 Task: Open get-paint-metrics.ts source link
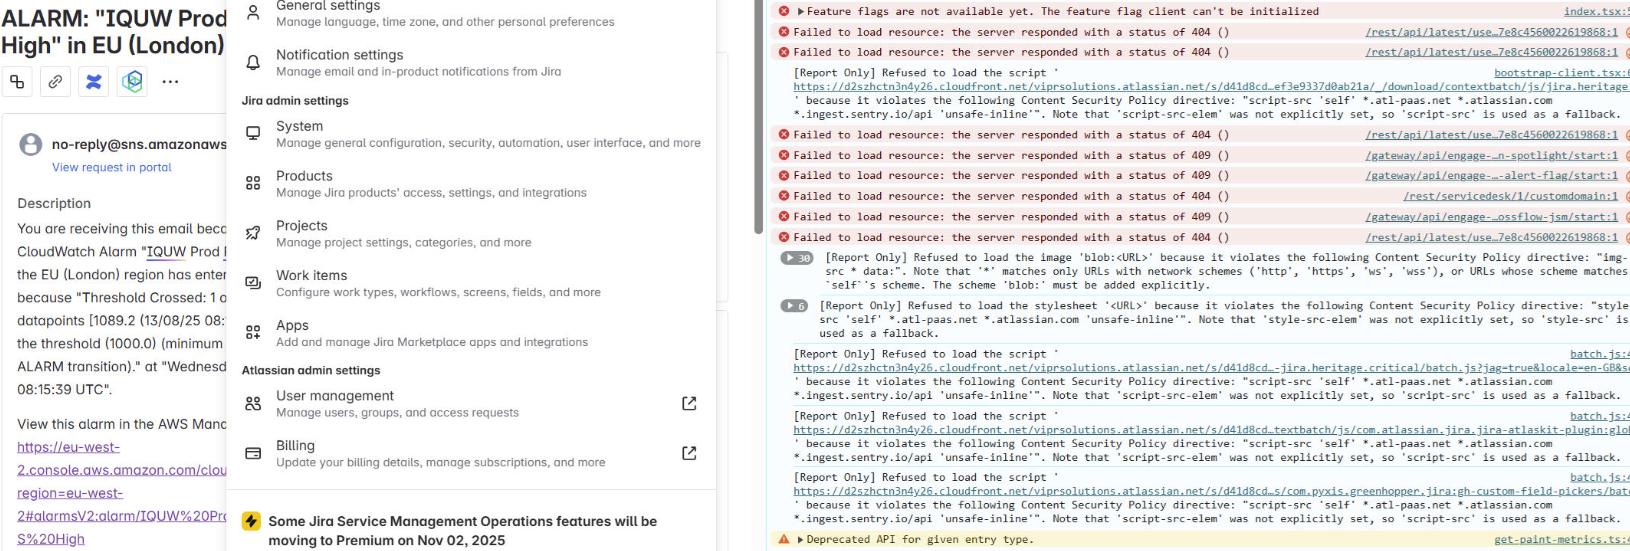[x=1562, y=539]
